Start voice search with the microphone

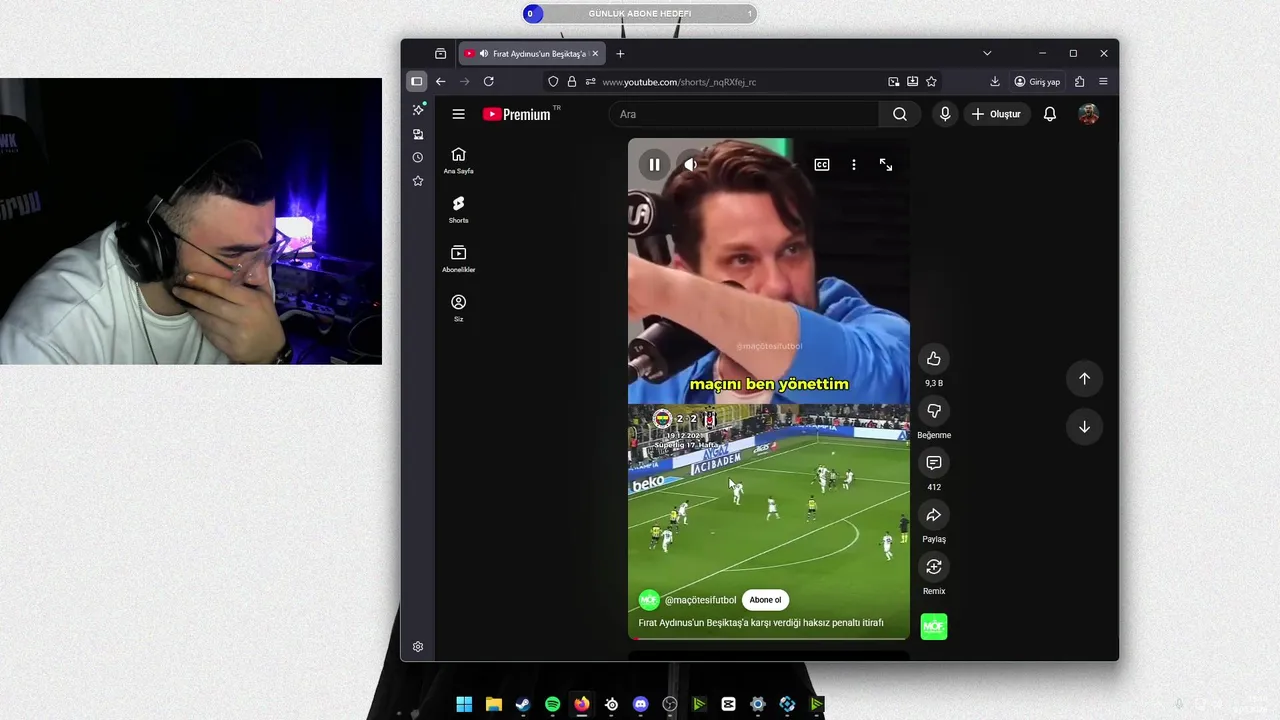pyautogui.click(x=945, y=114)
